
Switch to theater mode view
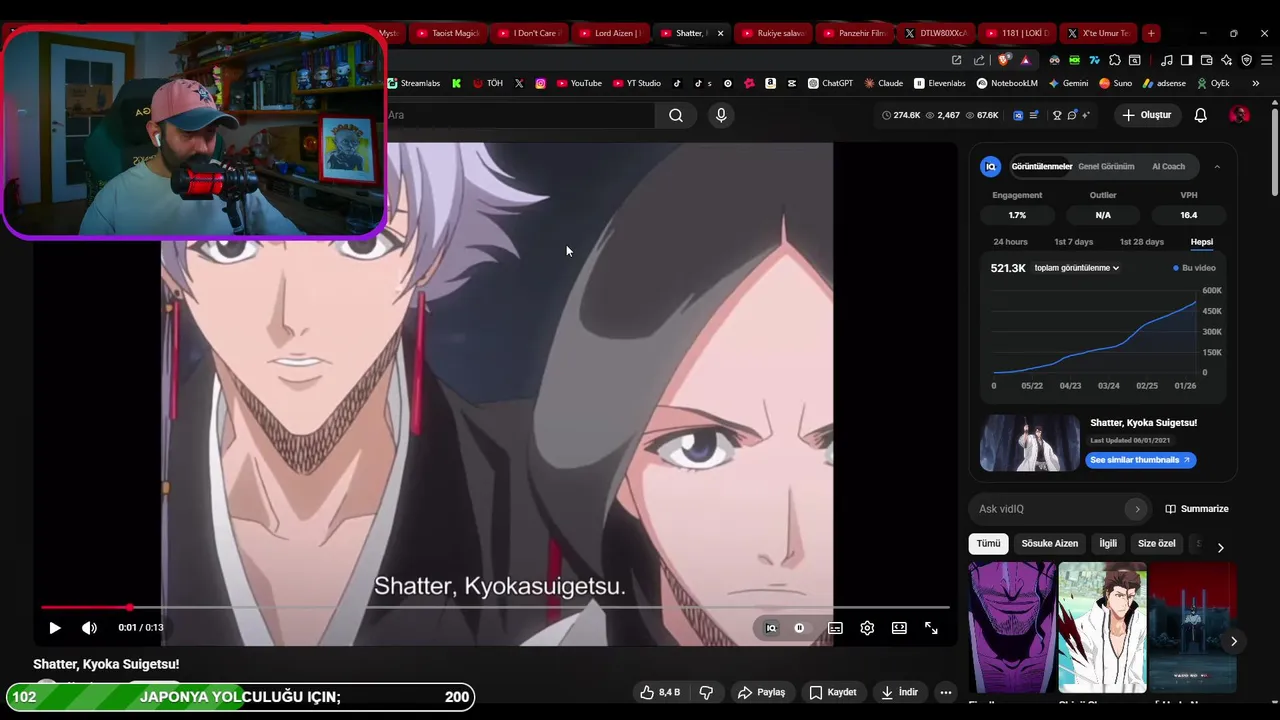899,628
